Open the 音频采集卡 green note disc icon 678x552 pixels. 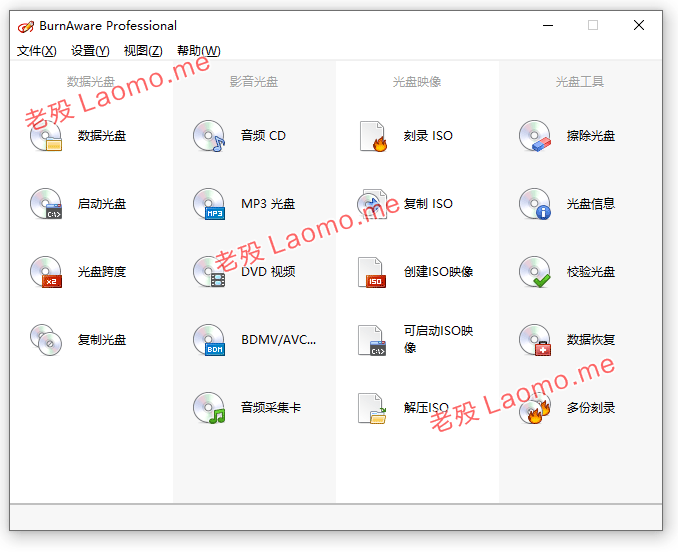[209, 408]
